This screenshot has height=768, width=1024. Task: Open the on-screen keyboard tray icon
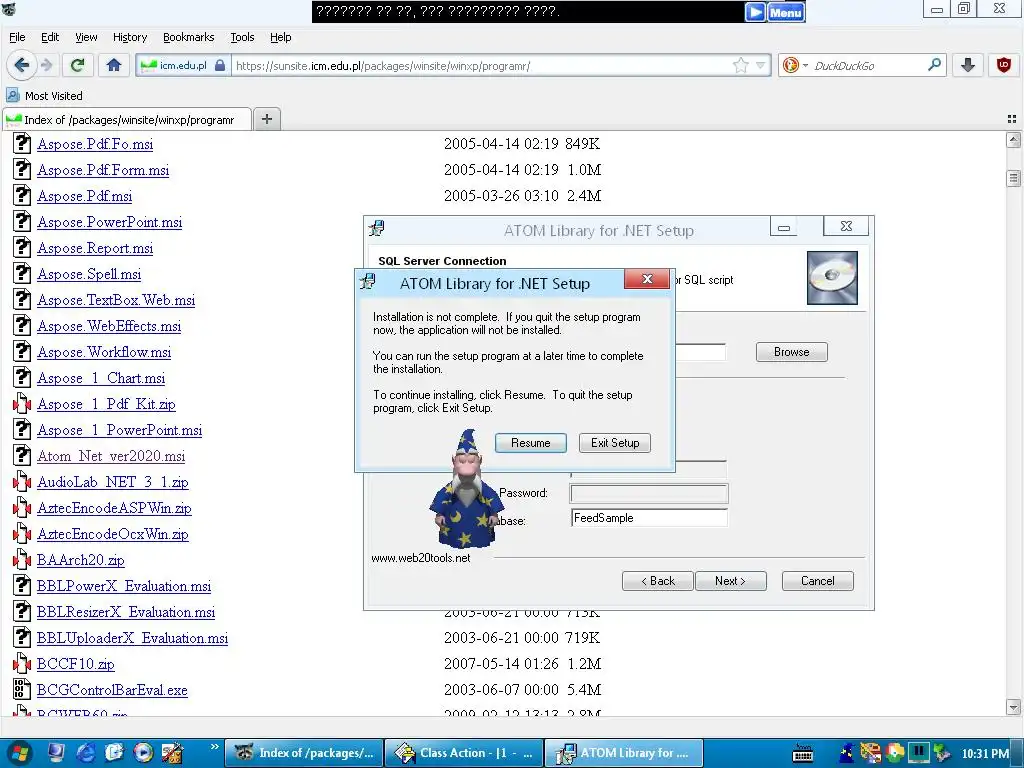[803, 753]
